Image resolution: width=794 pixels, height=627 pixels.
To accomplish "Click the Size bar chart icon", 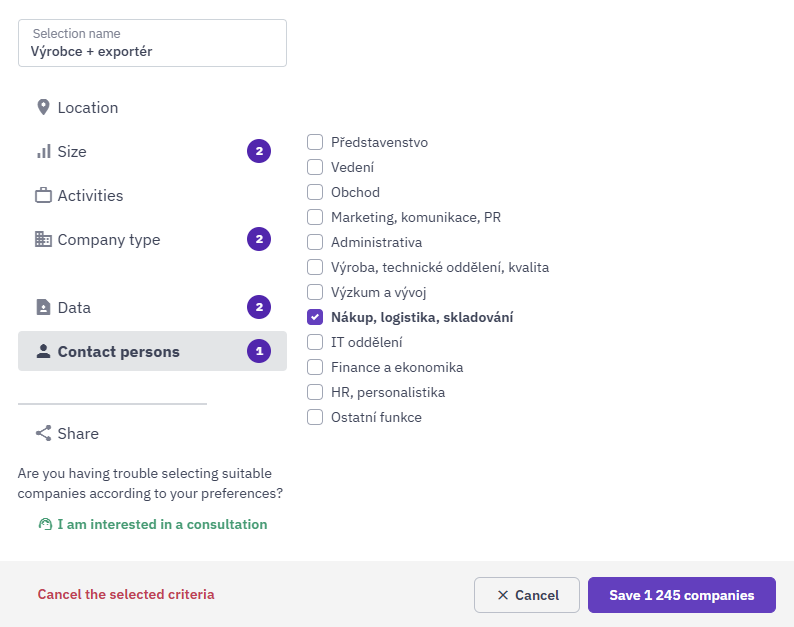I will [x=44, y=151].
